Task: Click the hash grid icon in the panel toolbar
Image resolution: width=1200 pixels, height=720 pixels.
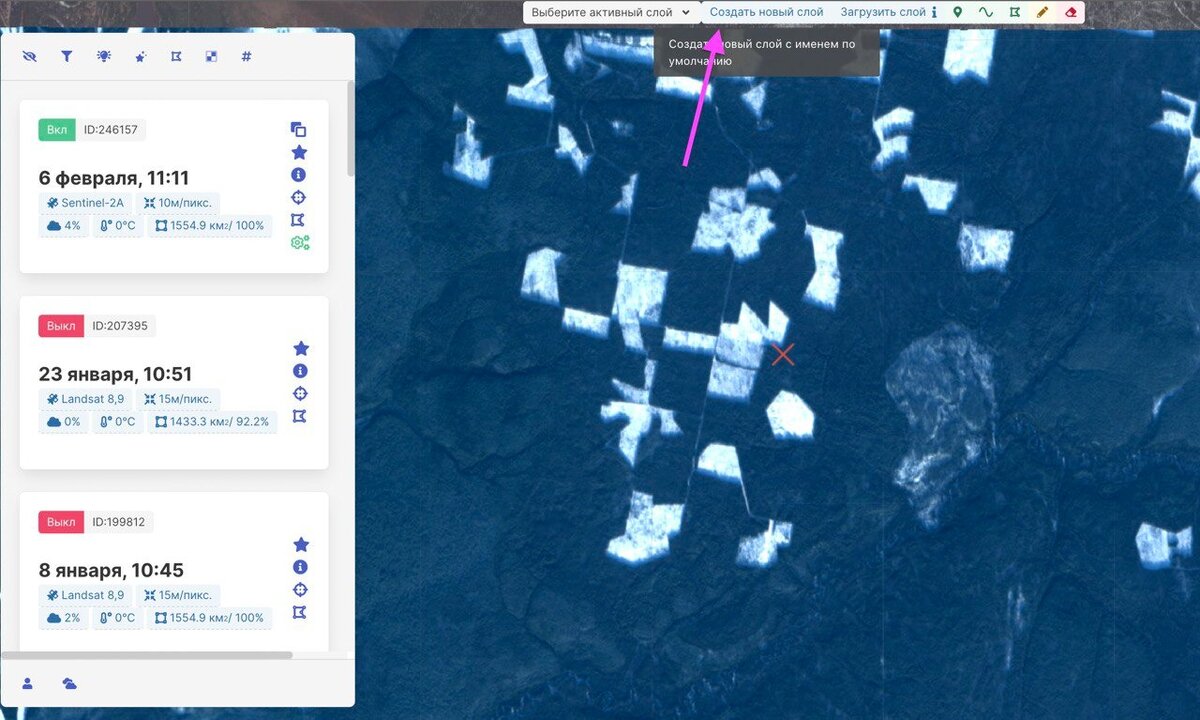Action: pos(246,57)
